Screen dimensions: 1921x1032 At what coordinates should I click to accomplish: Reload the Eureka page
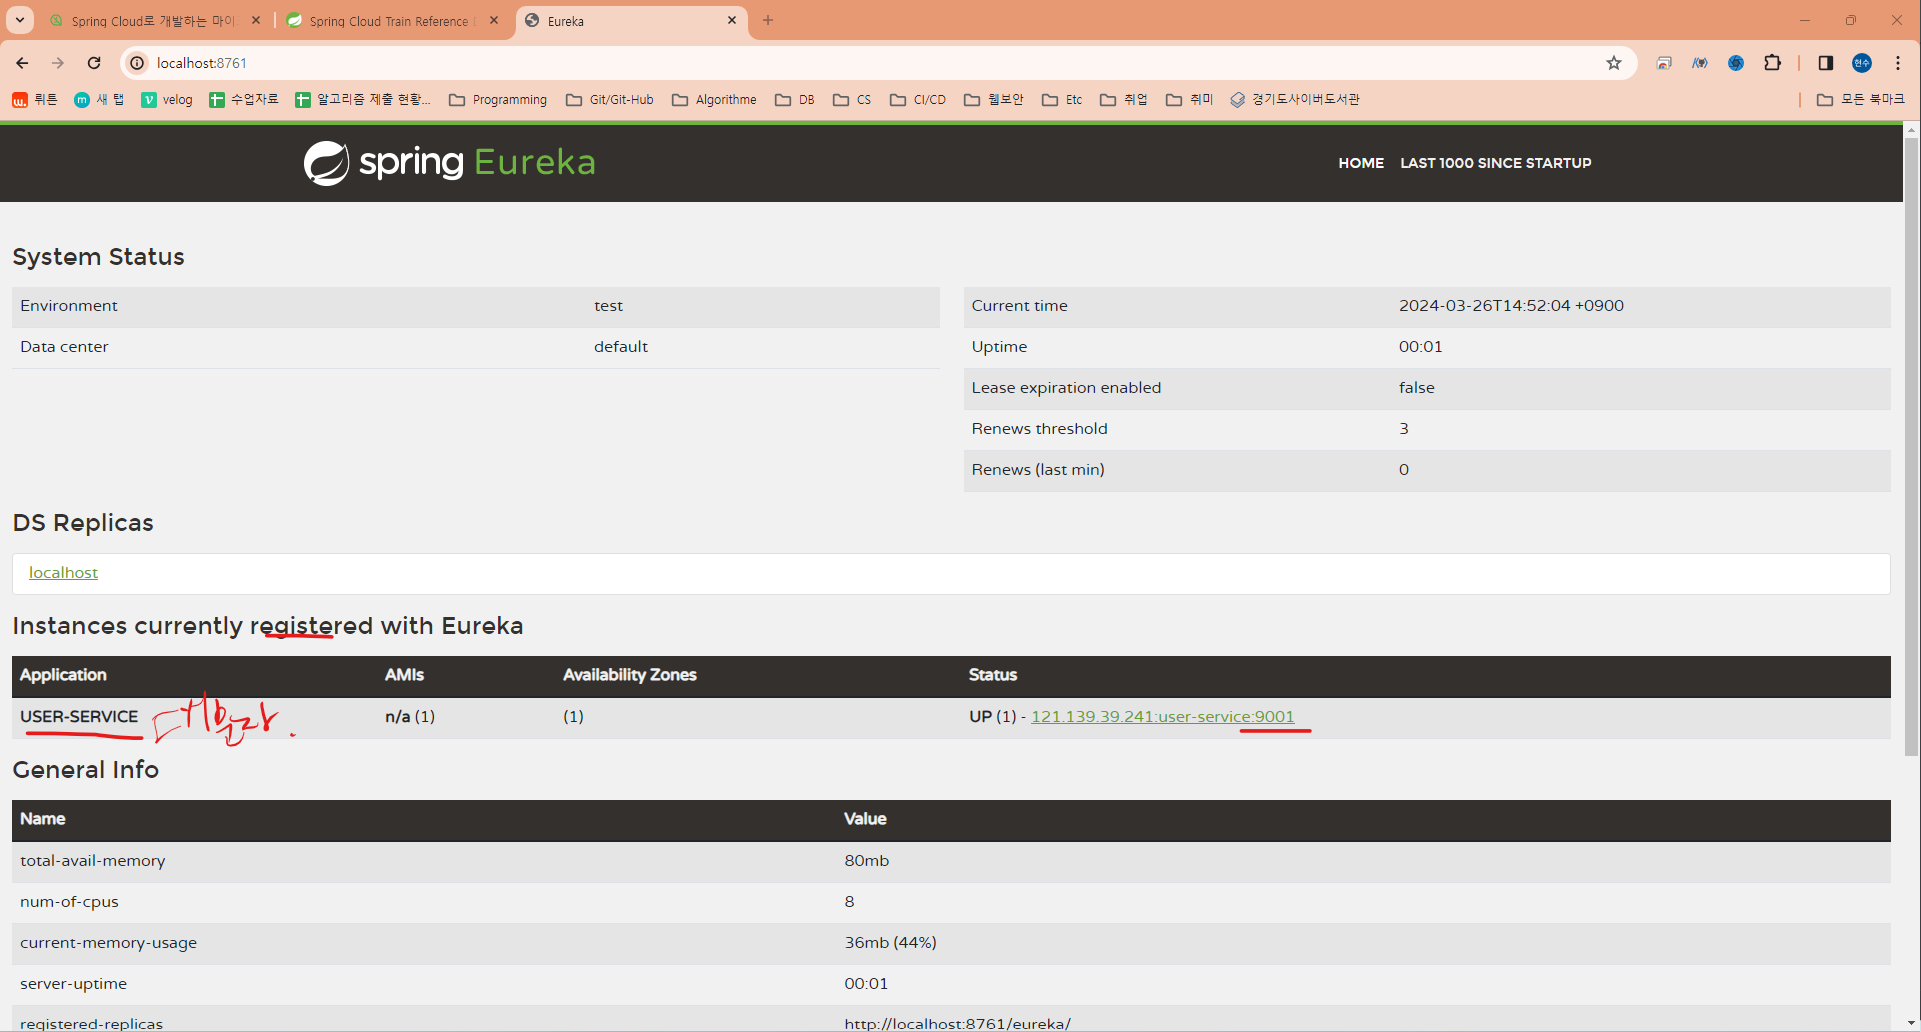[94, 63]
